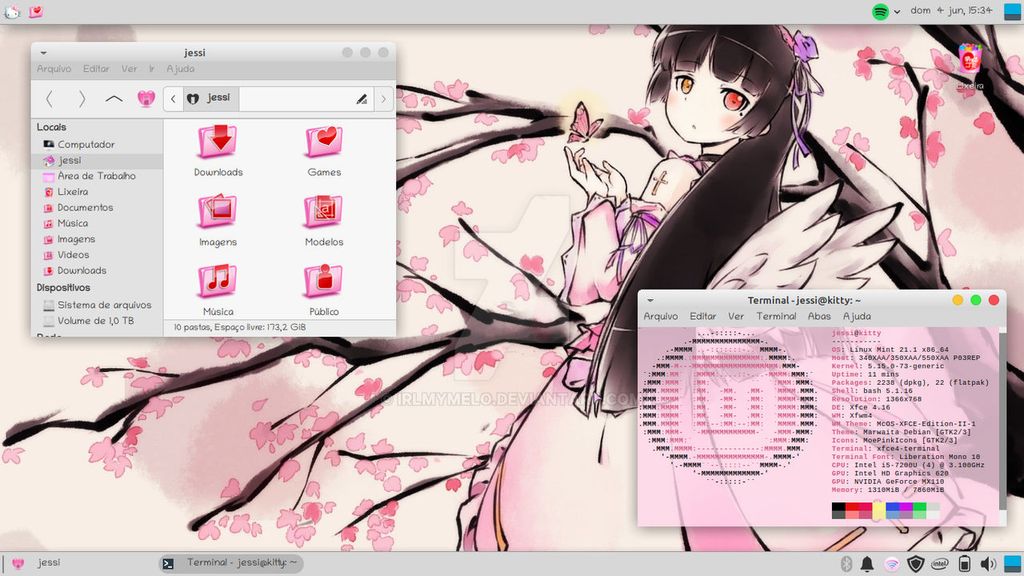Open the Hello Kitty applications menu icon
The image size is (1024, 576).
[x=13, y=12]
